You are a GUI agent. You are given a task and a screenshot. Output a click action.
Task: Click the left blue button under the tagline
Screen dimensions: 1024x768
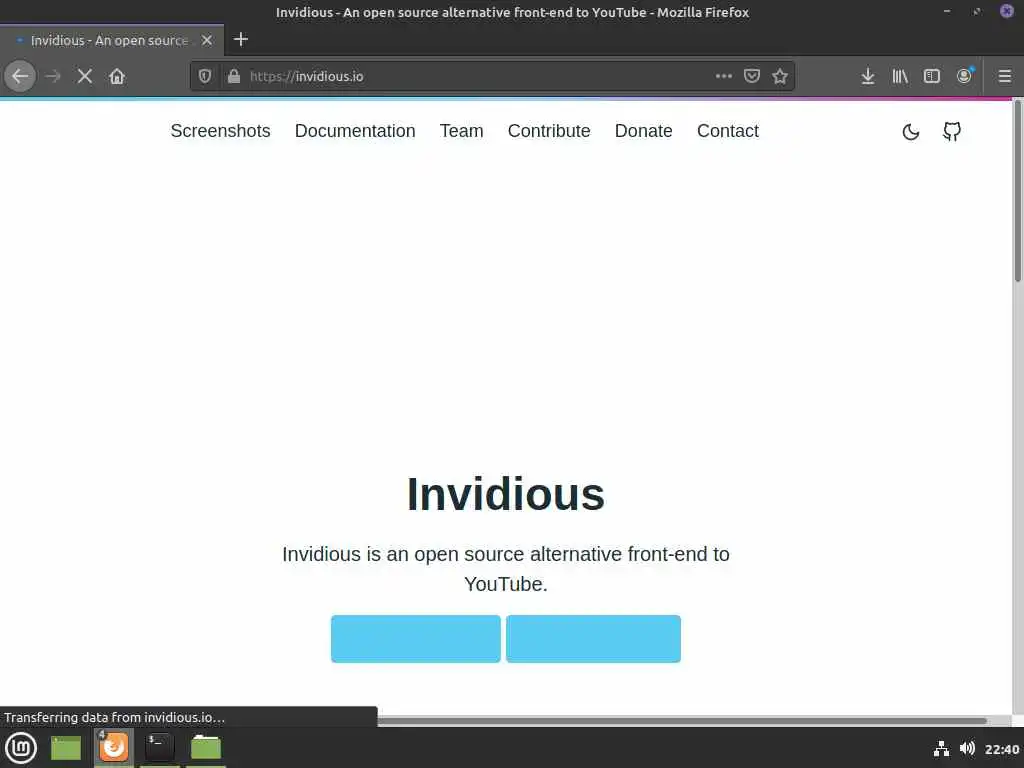tap(415, 639)
